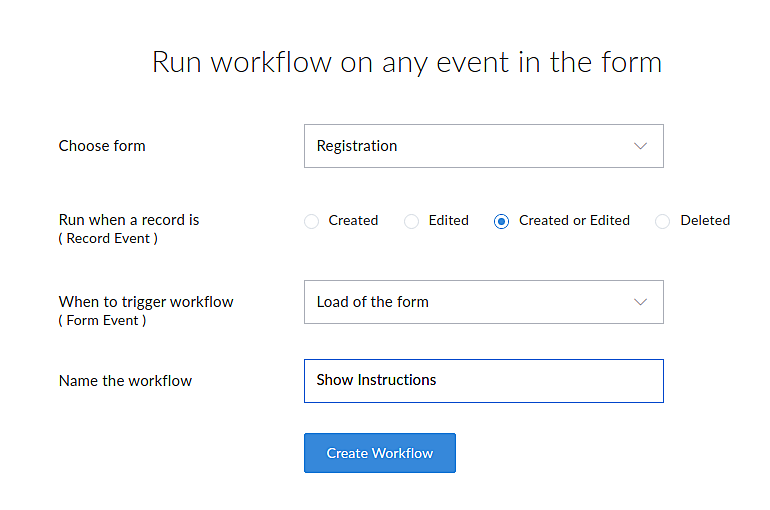Viewport: 770px width, 510px height.
Task: Click the 'Edited' option label text
Action: 448,221
